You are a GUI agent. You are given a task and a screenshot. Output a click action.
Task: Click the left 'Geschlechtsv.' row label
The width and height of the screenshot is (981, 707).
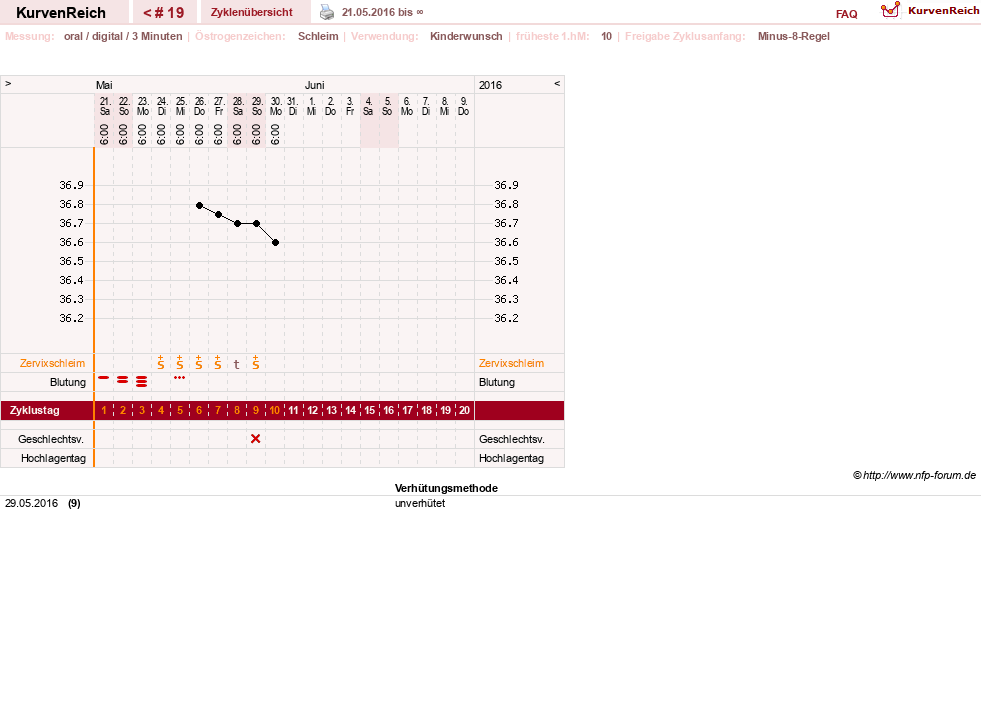pyautogui.click(x=51, y=439)
